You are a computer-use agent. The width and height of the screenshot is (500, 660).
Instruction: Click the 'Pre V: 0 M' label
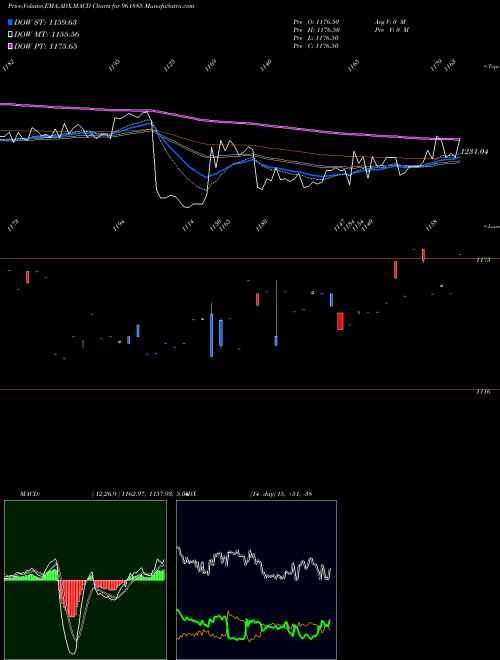coord(392,30)
